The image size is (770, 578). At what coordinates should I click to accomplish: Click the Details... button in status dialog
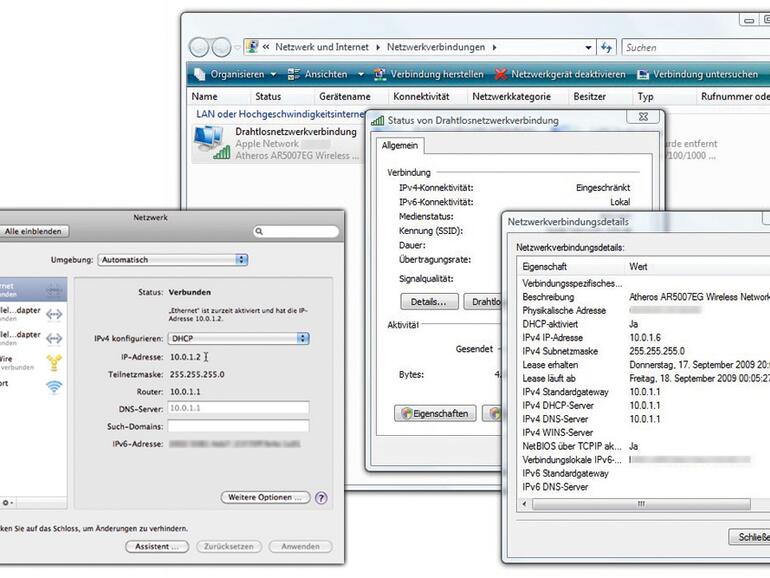point(429,302)
